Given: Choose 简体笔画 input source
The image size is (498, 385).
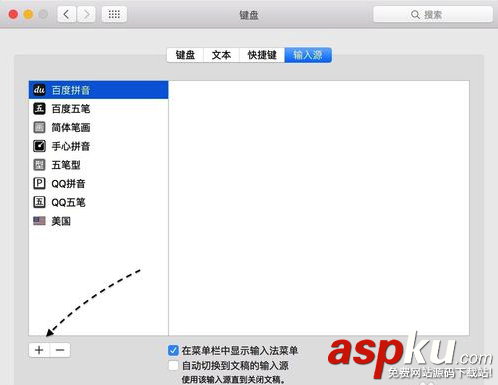Looking at the screenshot, I should 99,127.
